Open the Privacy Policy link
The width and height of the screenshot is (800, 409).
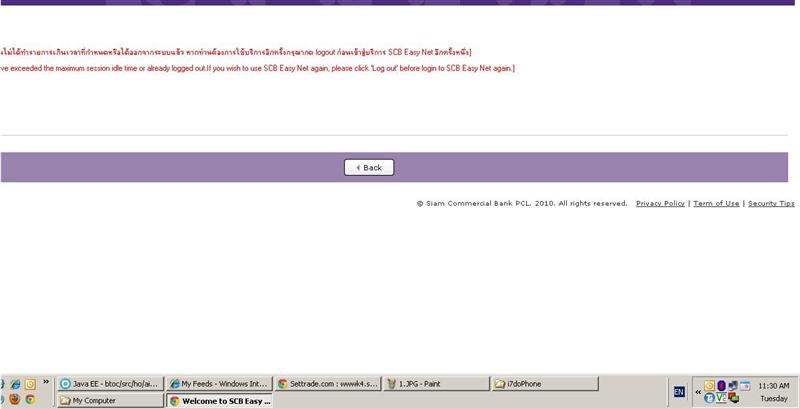pos(660,203)
